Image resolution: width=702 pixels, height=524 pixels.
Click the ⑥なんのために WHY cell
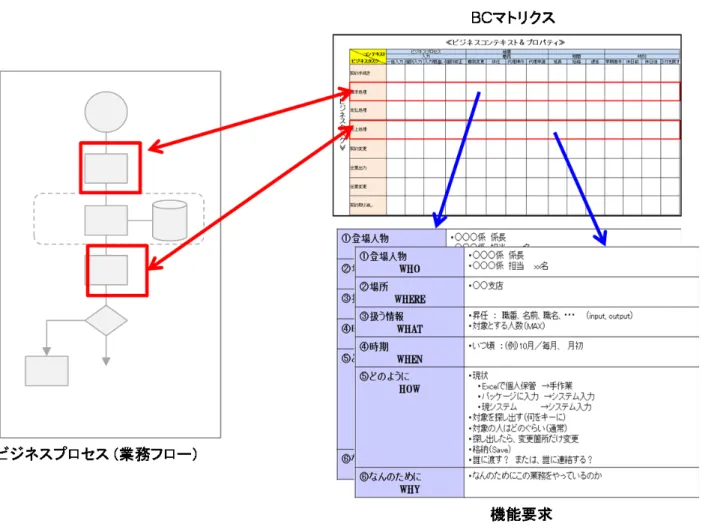[410, 483]
